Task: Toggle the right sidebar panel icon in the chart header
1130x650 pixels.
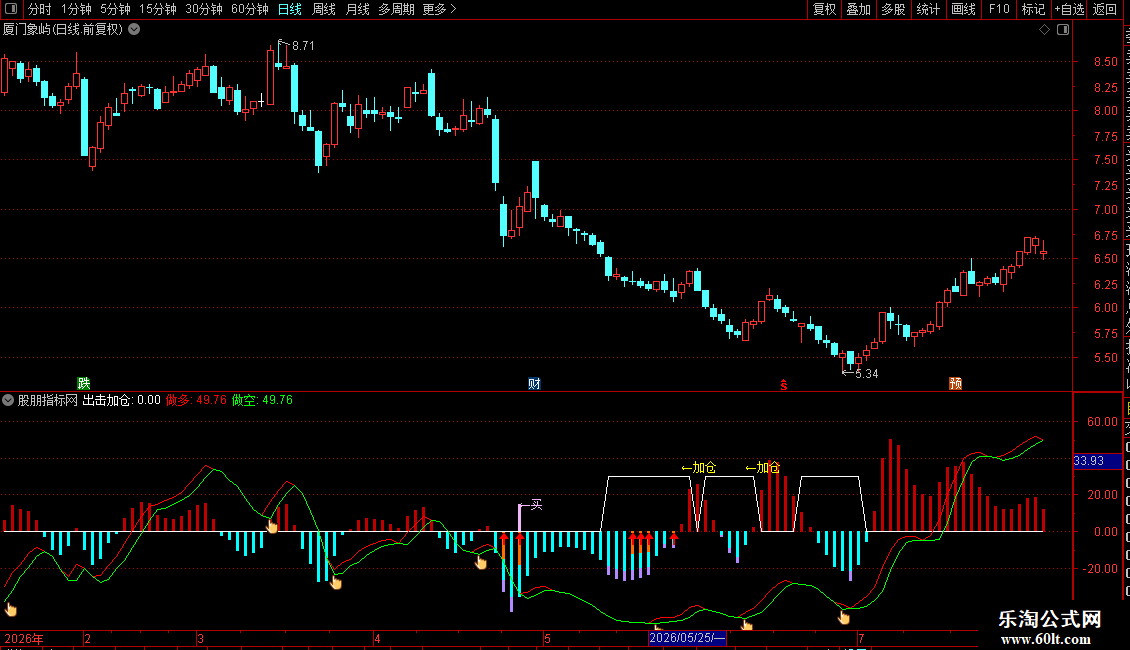Action: 1063,30
